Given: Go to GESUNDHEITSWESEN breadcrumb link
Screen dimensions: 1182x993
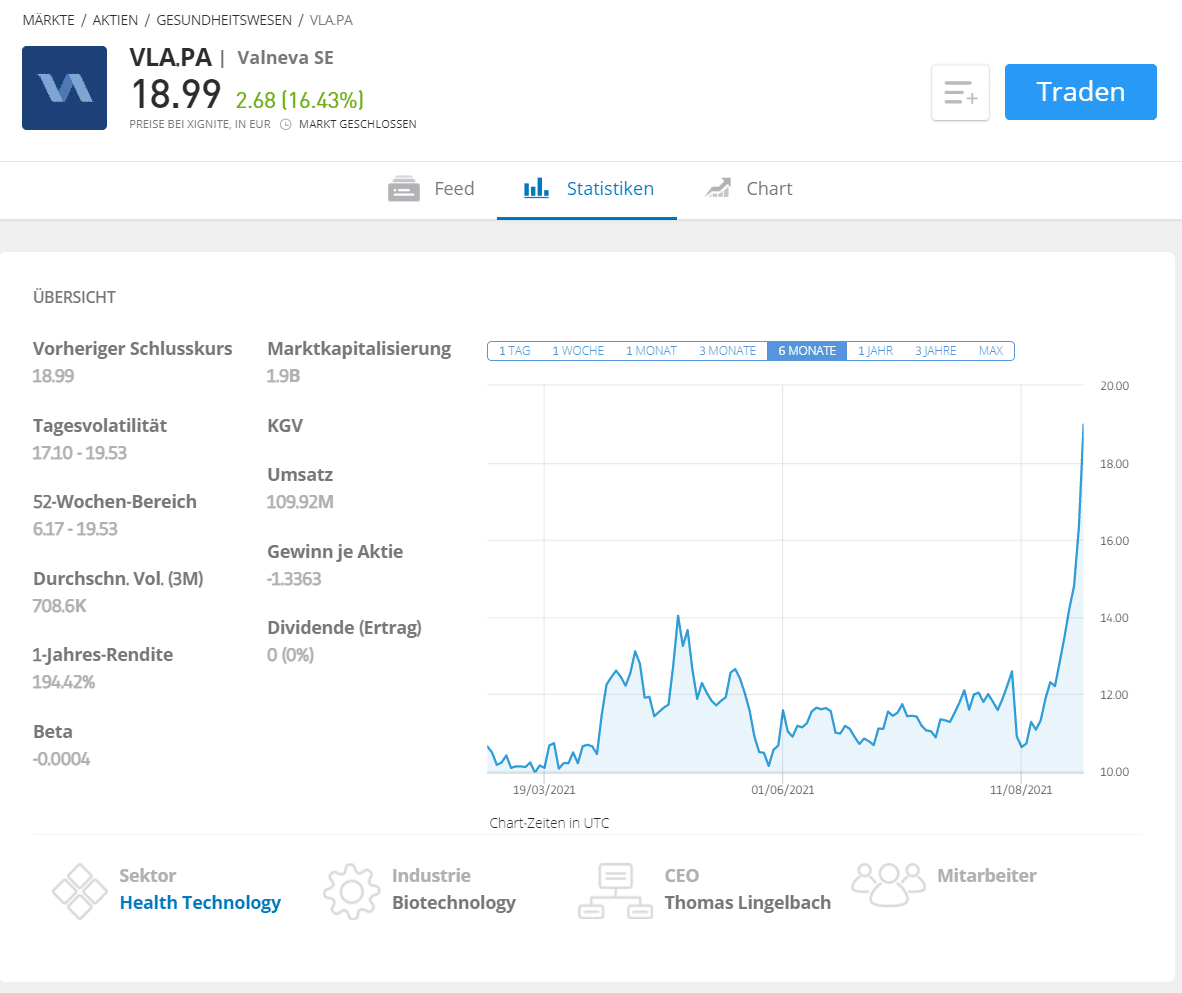Looking at the screenshot, I should click(x=224, y=20).
